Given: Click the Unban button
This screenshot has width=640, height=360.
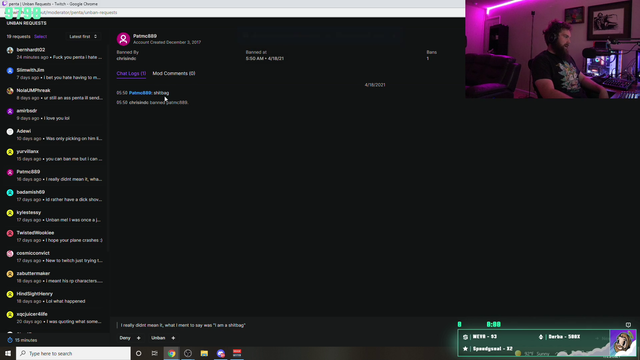Looking at the screenshot, I should point(158,338).
